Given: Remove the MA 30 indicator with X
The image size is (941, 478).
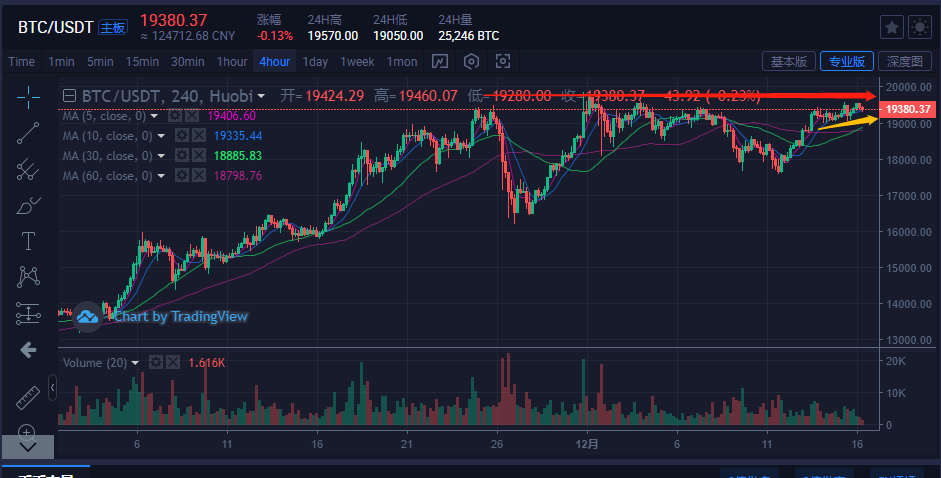Looking at the screenshot, I should pos(199,156).
